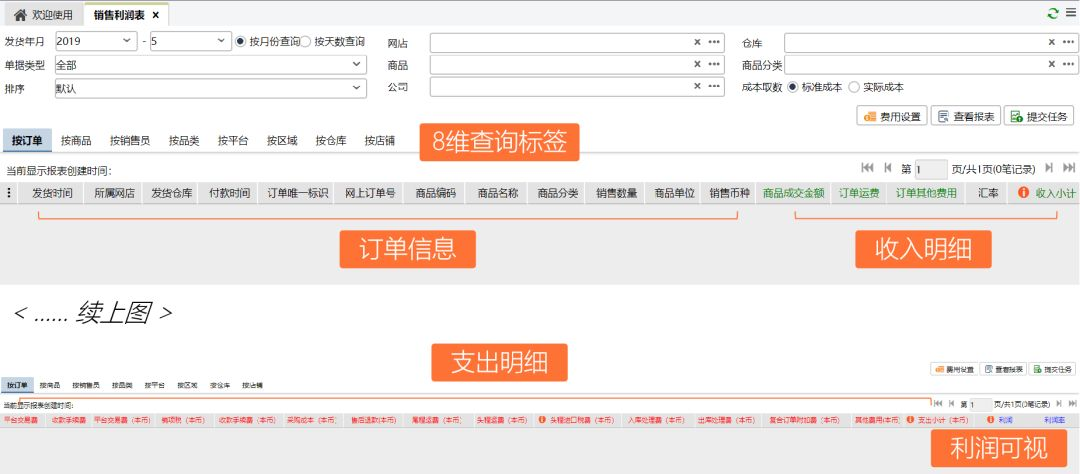1080x474 pixels.
Task: Switch to the 欢迎使用 tab
Action: click(44, 15)
